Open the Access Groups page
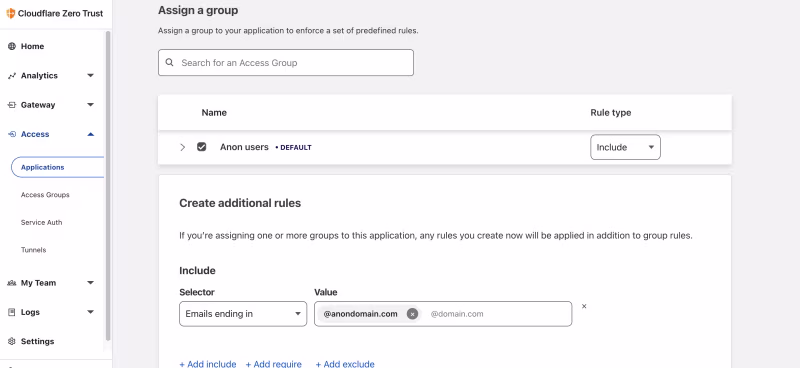 (x=45, y=195)
